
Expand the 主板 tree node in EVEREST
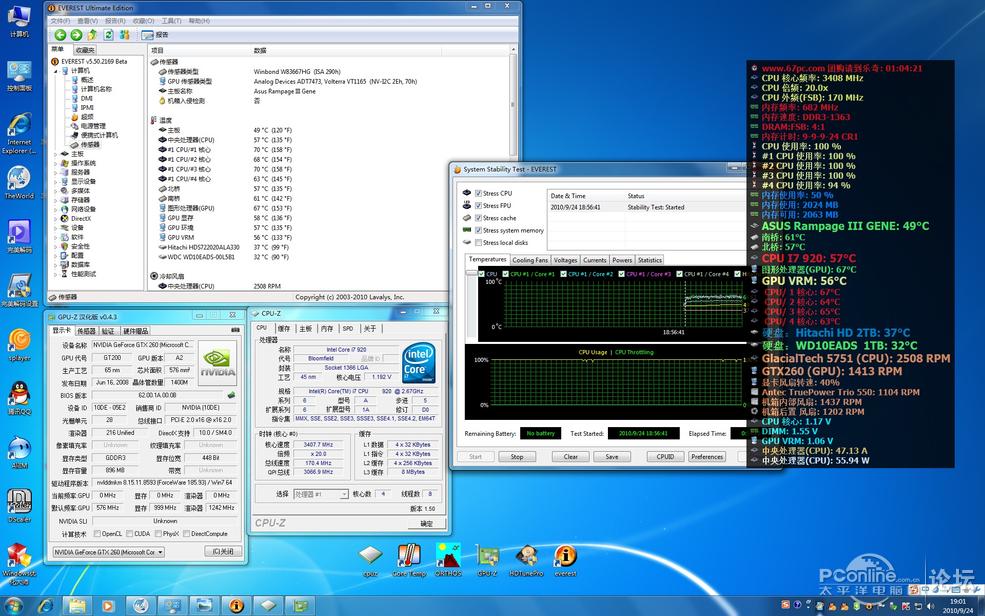[x=56, y=154]
